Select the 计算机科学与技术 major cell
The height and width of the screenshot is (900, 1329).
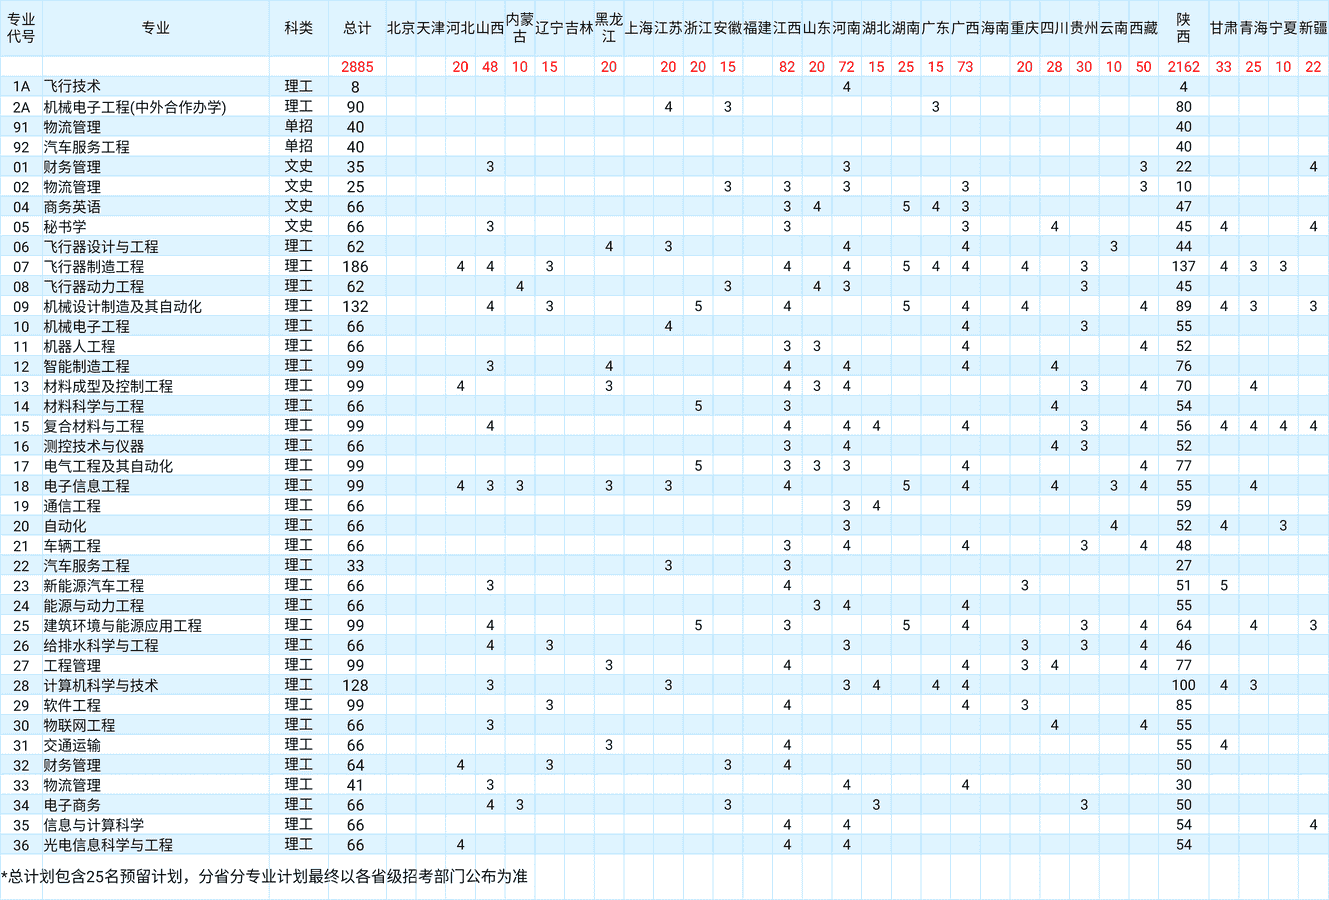(101, 686)
